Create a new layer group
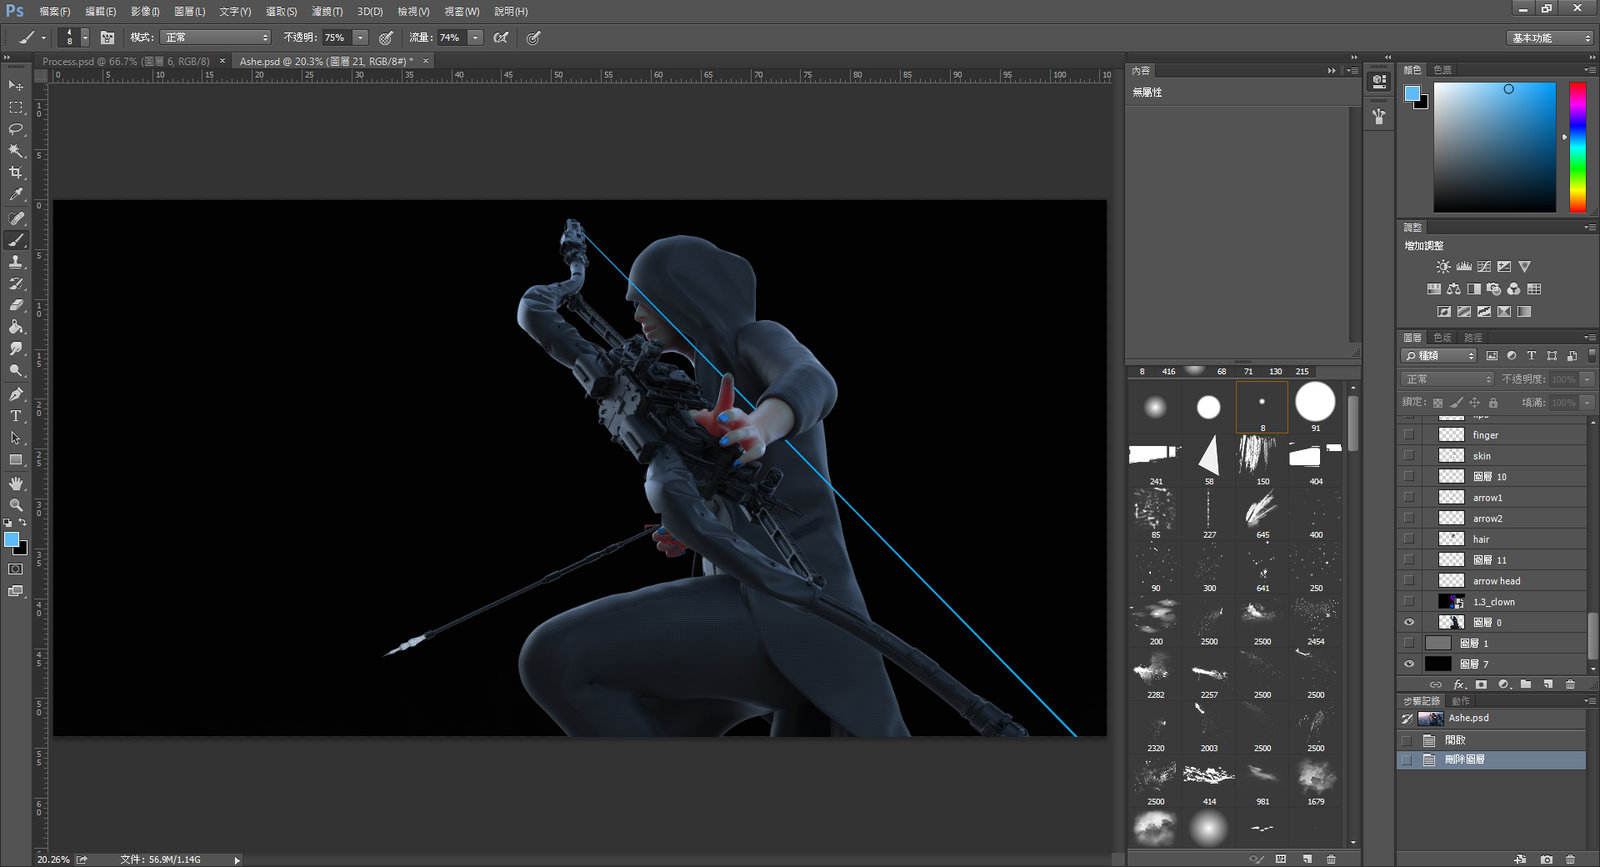The width and height of the screenshot is (1600, 867). point(1526,684)
